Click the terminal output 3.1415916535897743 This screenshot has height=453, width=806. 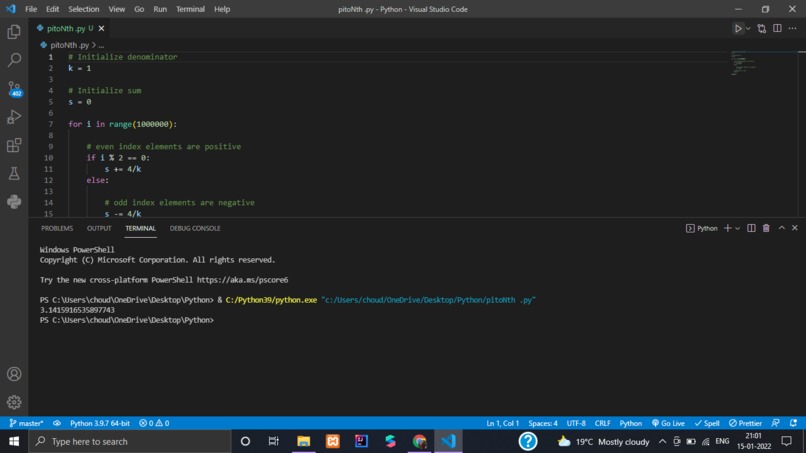pos(77,310)
